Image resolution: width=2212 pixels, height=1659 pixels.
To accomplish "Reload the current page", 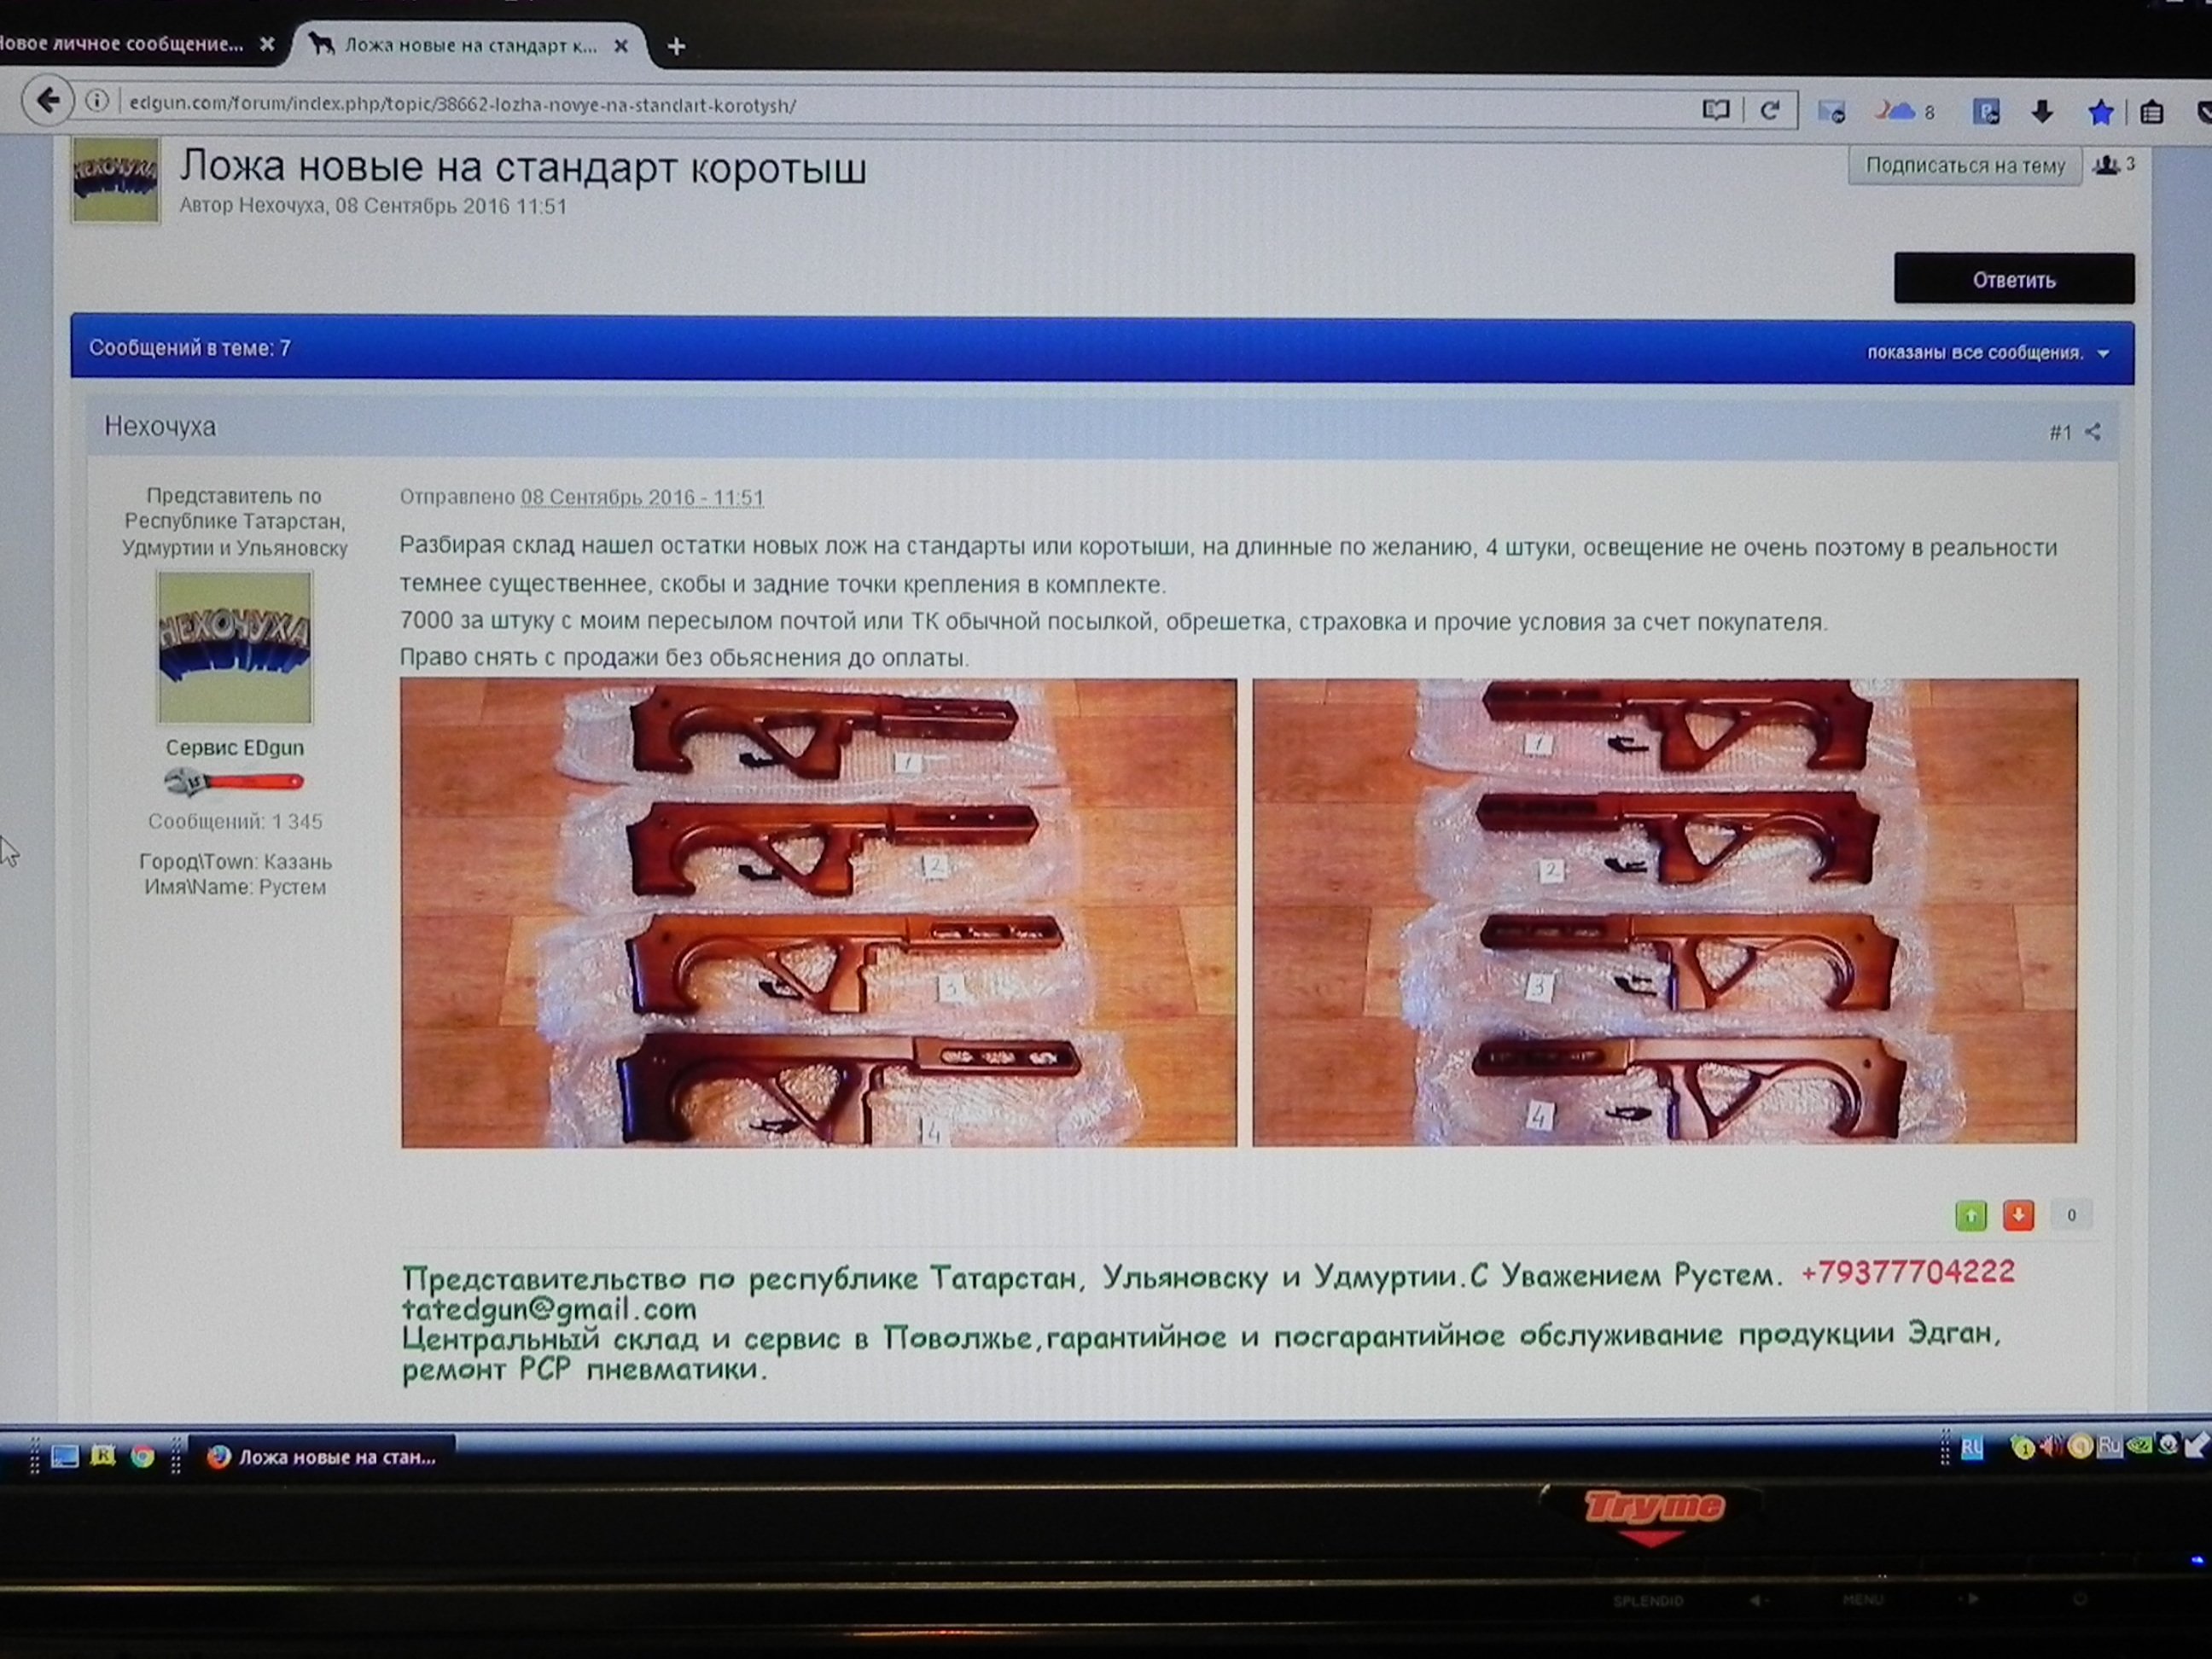I will pos(1769,110).
